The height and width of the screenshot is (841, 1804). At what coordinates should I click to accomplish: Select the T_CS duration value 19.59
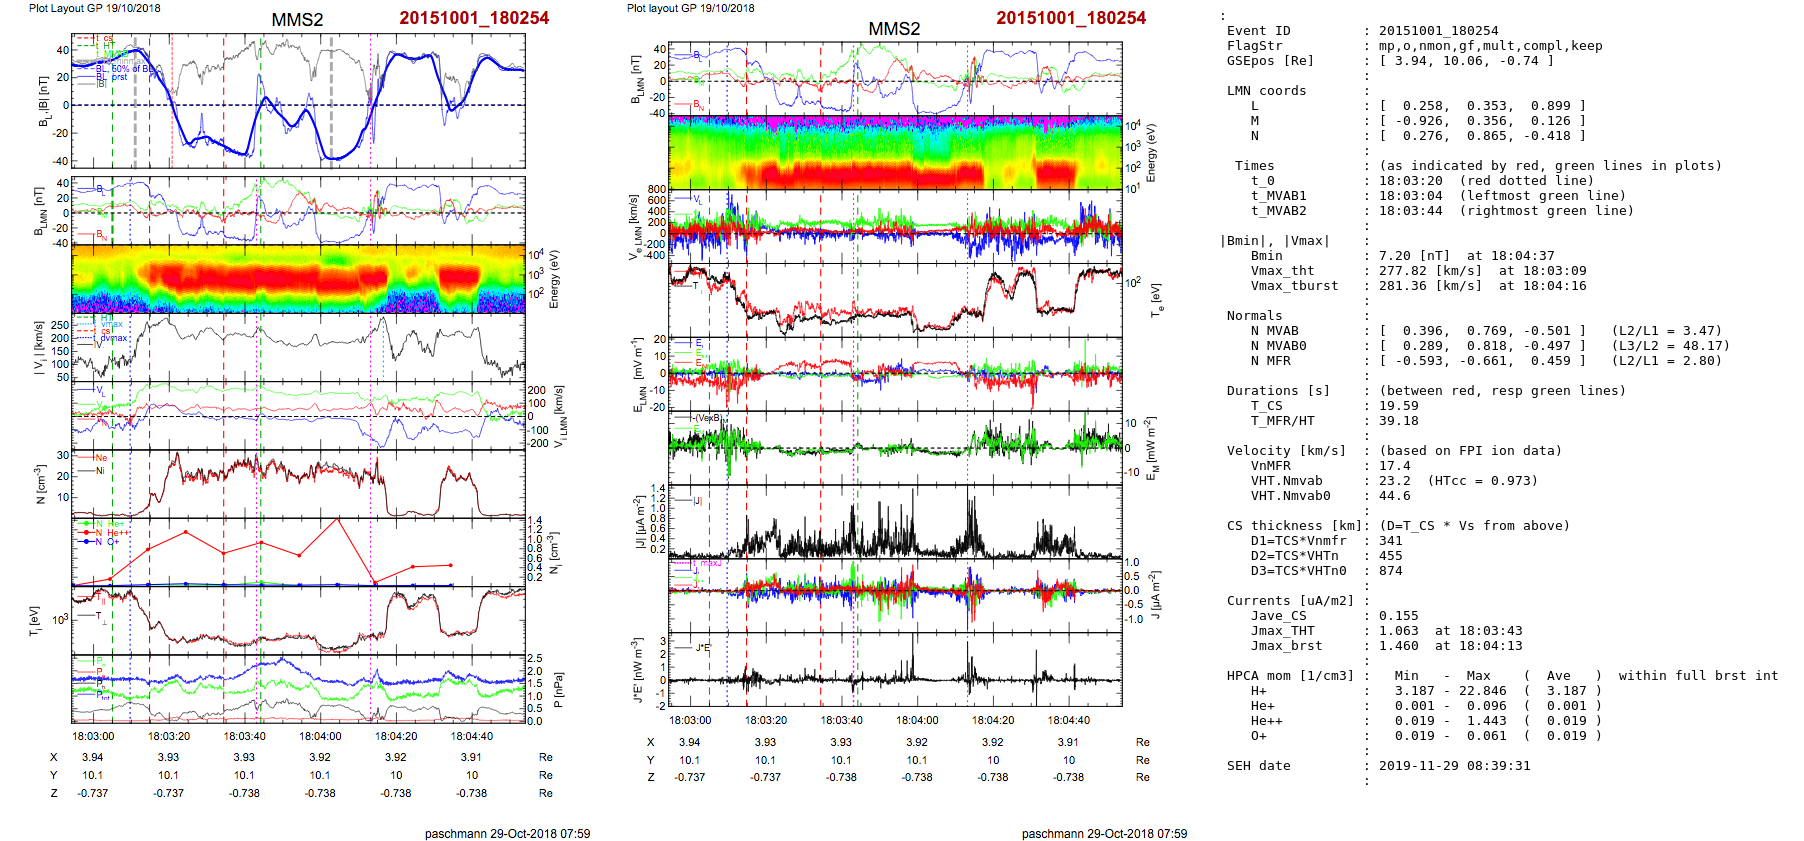(x=1399, y=406)
